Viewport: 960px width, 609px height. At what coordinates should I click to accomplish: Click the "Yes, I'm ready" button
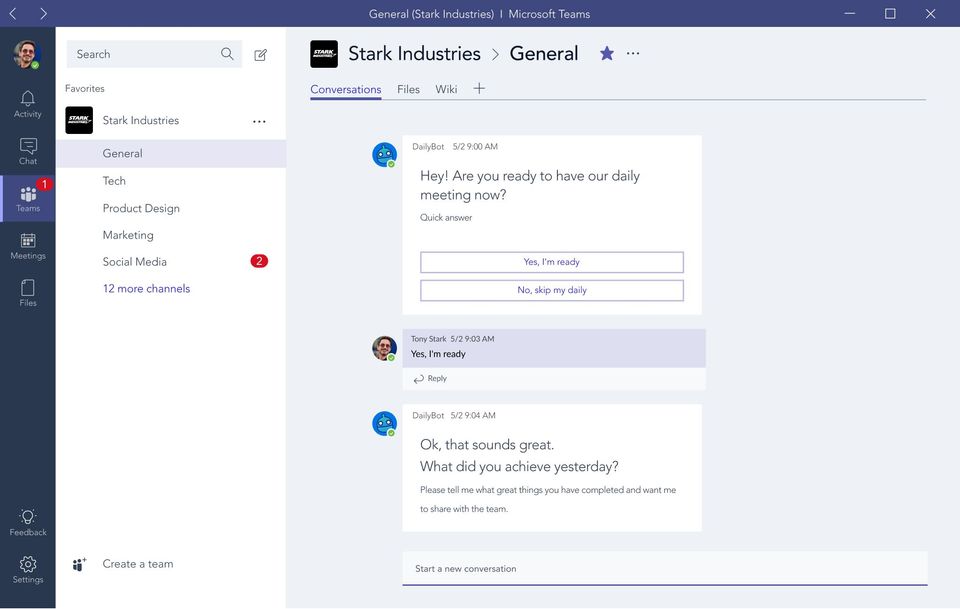(x=552, y=262)
